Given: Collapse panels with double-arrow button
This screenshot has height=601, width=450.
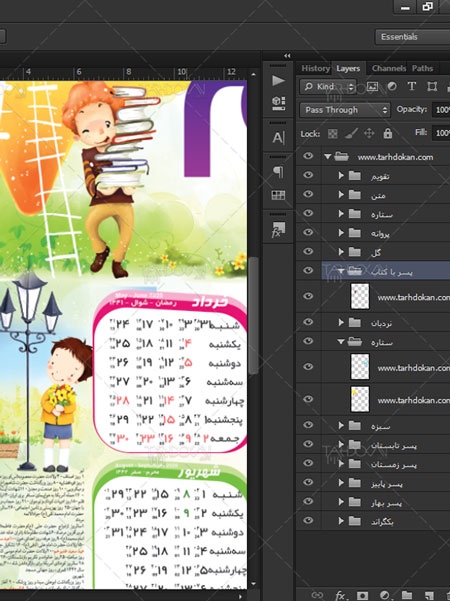Looking at the screenshot, I should tap(287, 56).
